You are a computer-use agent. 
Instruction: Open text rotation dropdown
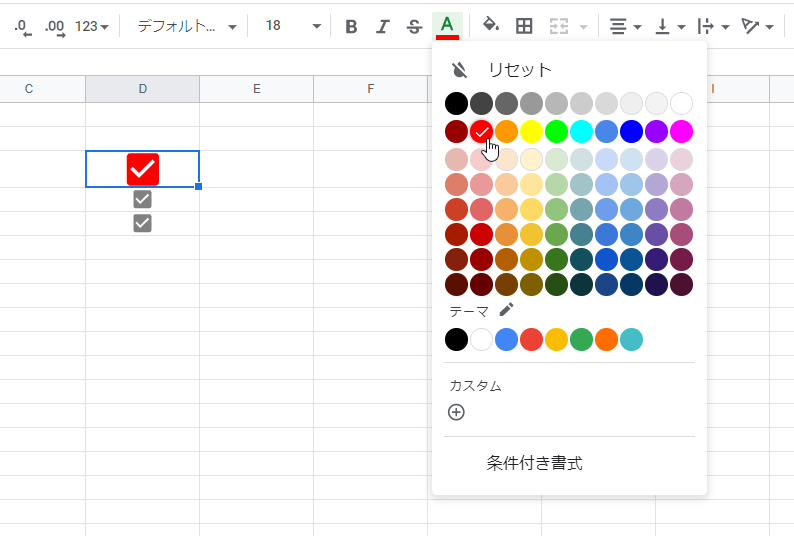(x=757, y=26)
